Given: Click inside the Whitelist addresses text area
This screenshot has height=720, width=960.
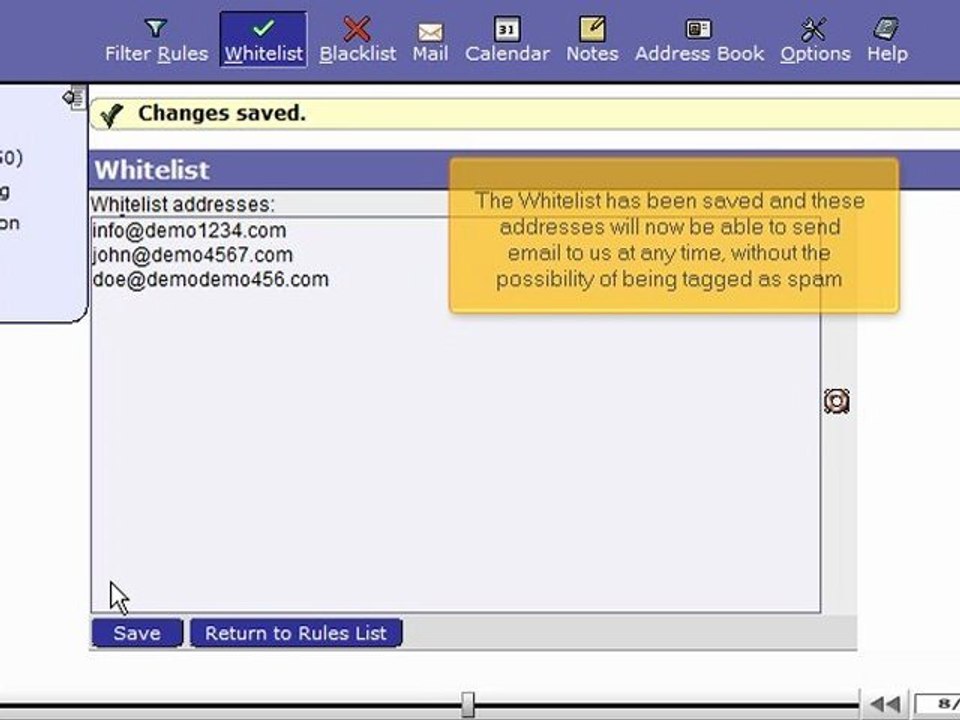Looking at the screenshot, I should (x=456, y=414).
